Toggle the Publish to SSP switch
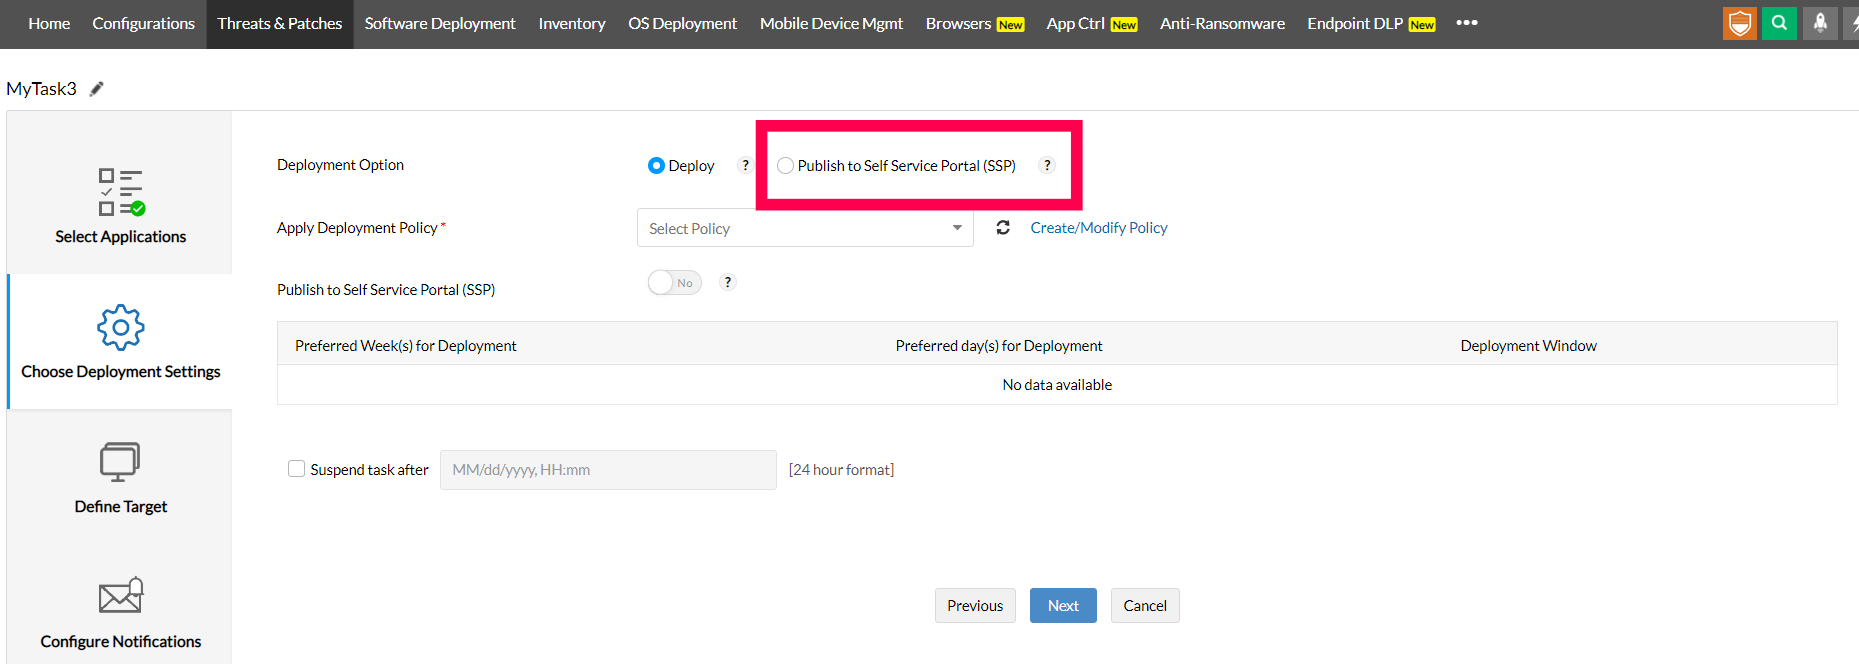This screenshot has width=1859, height=664. (674, 283)
